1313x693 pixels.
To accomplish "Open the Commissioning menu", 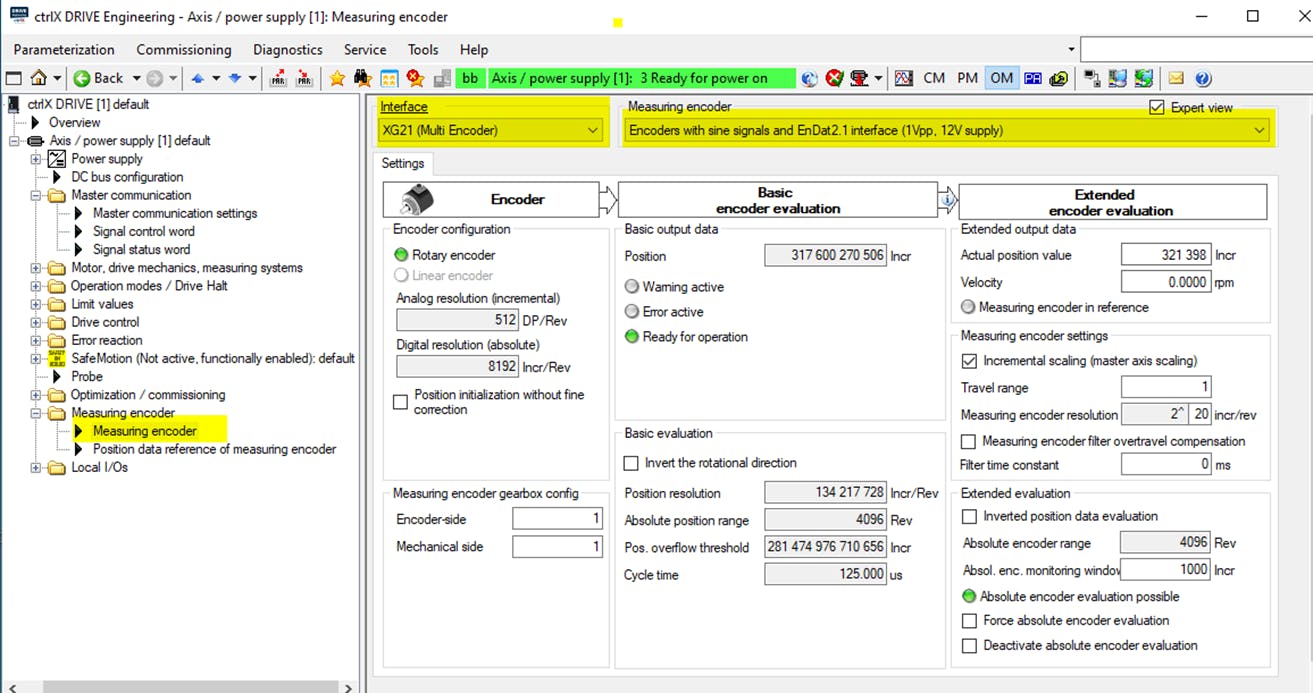I will pyautogui.click(x=184, y=49).
